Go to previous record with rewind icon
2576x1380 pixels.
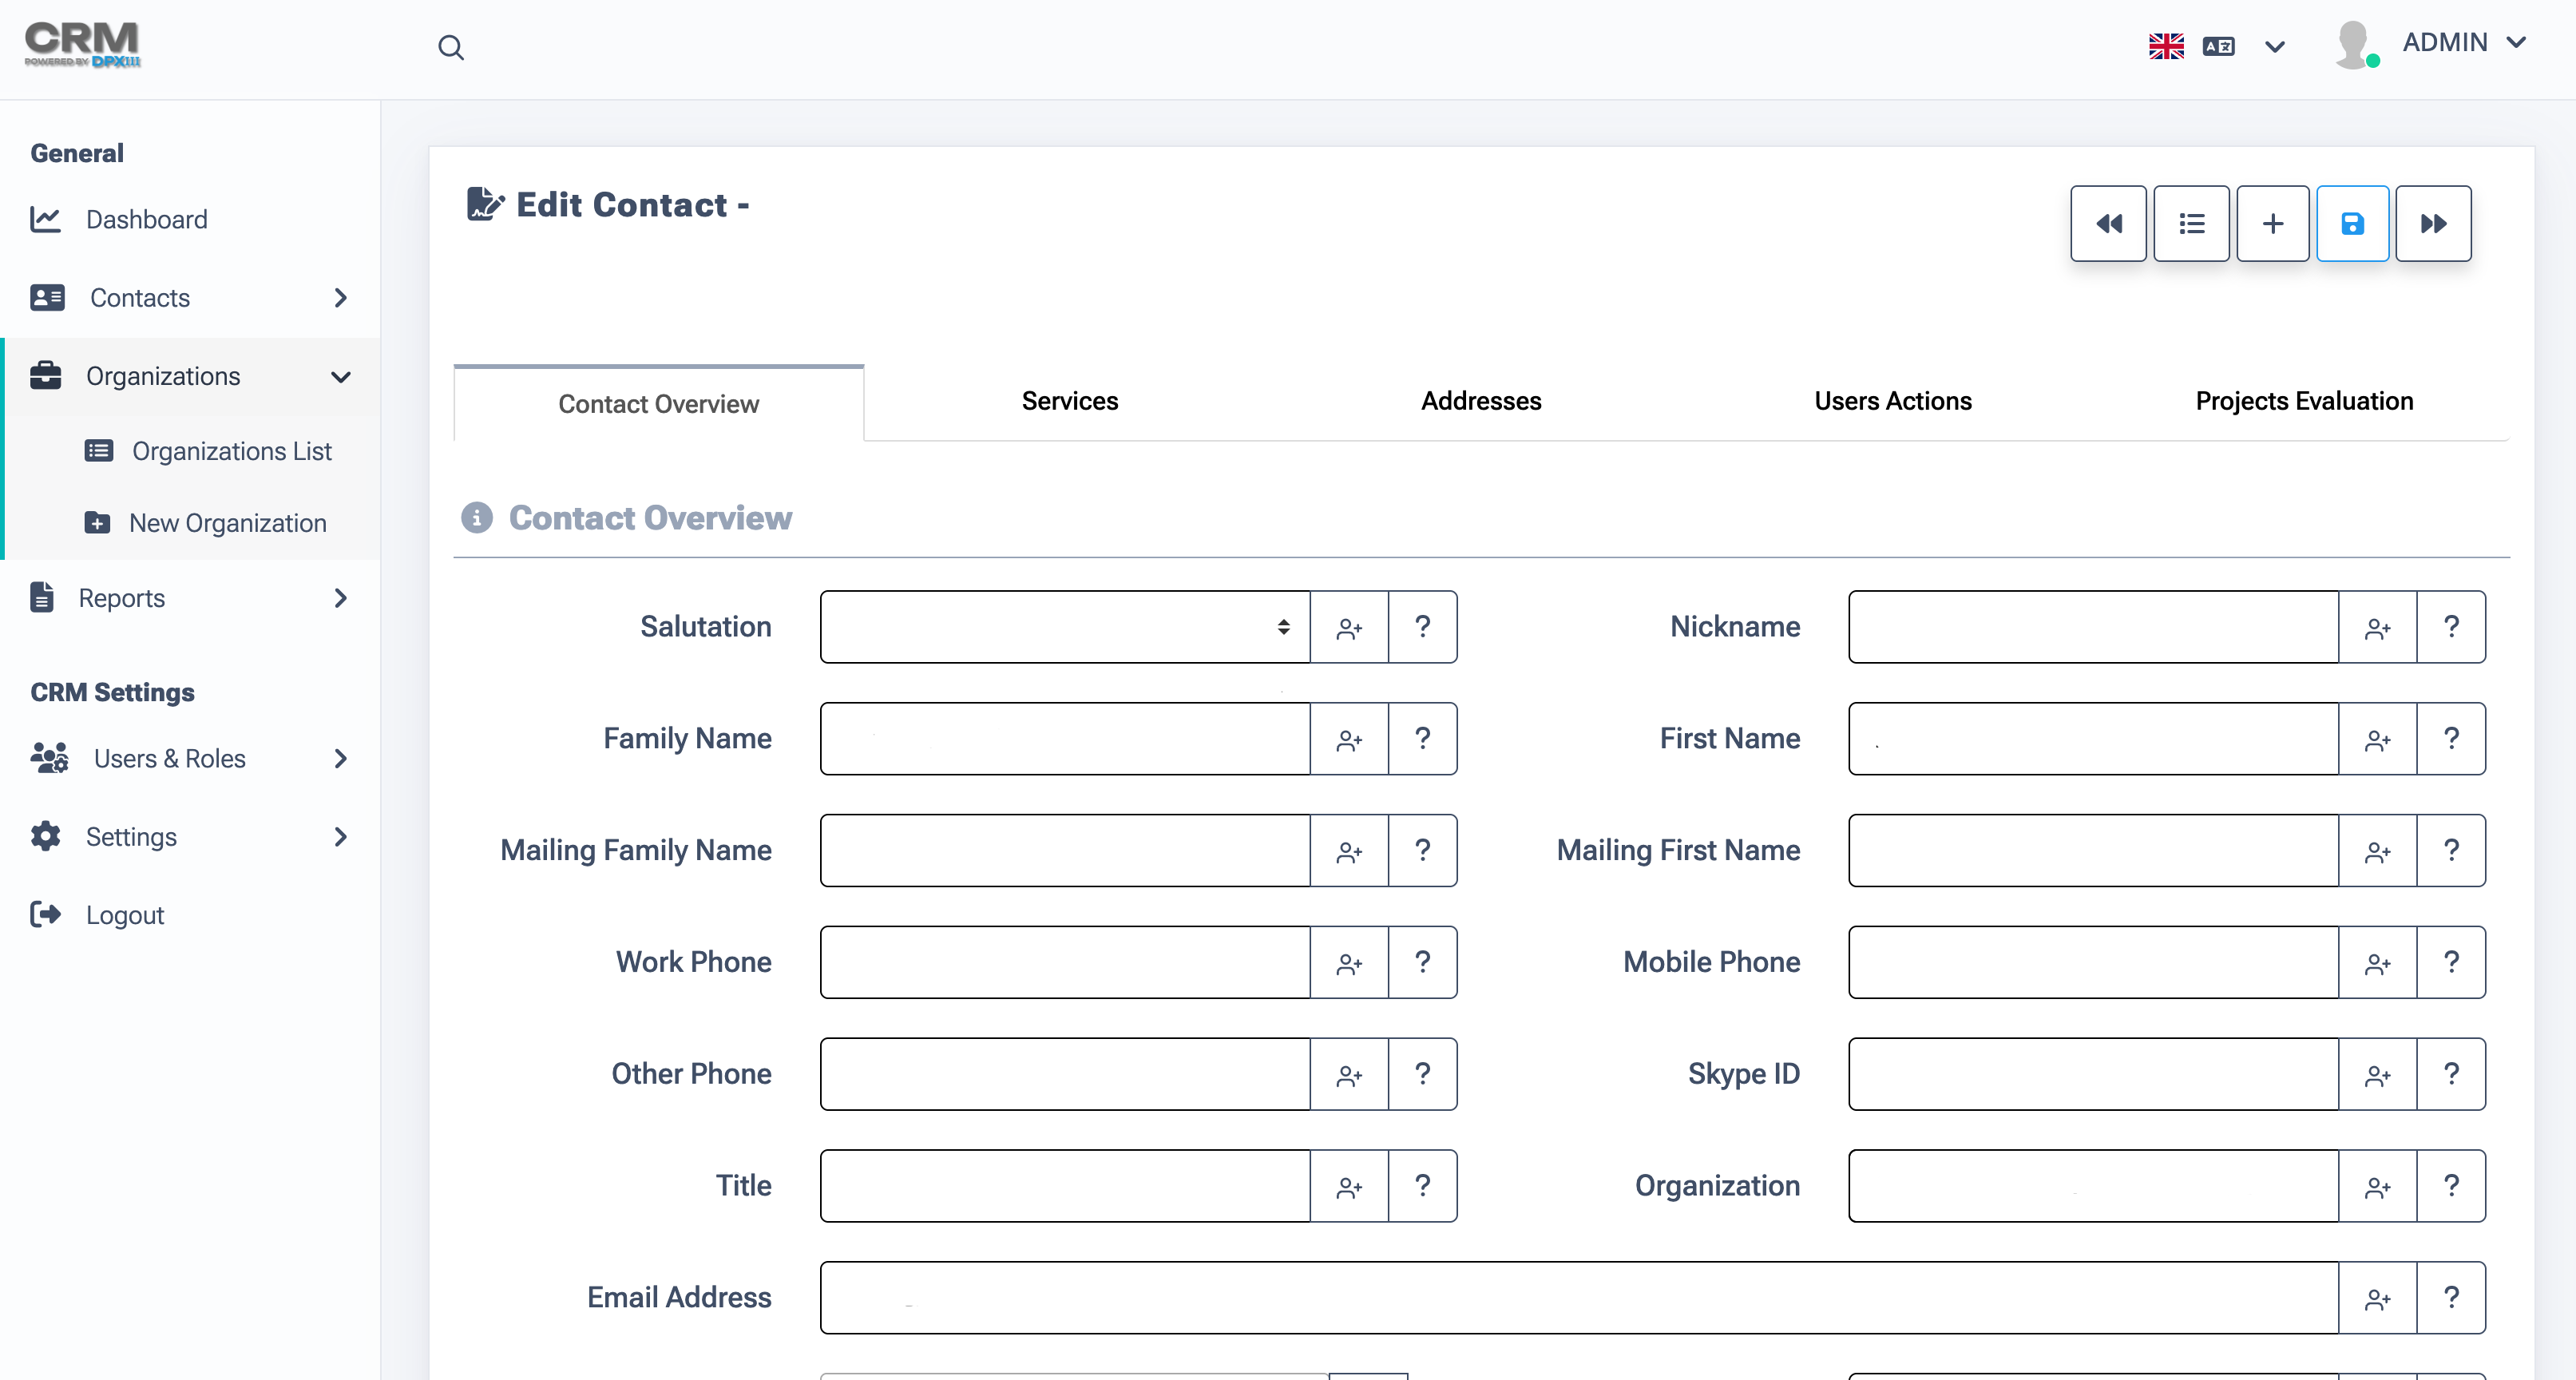(2108, 223)
